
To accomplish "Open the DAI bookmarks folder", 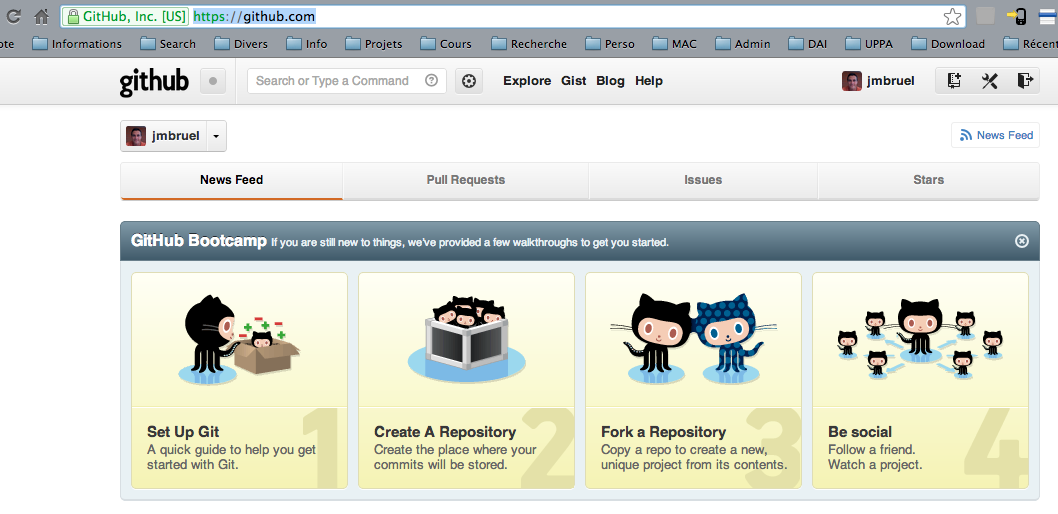I will pyautogui.click(x=808, y=44).
